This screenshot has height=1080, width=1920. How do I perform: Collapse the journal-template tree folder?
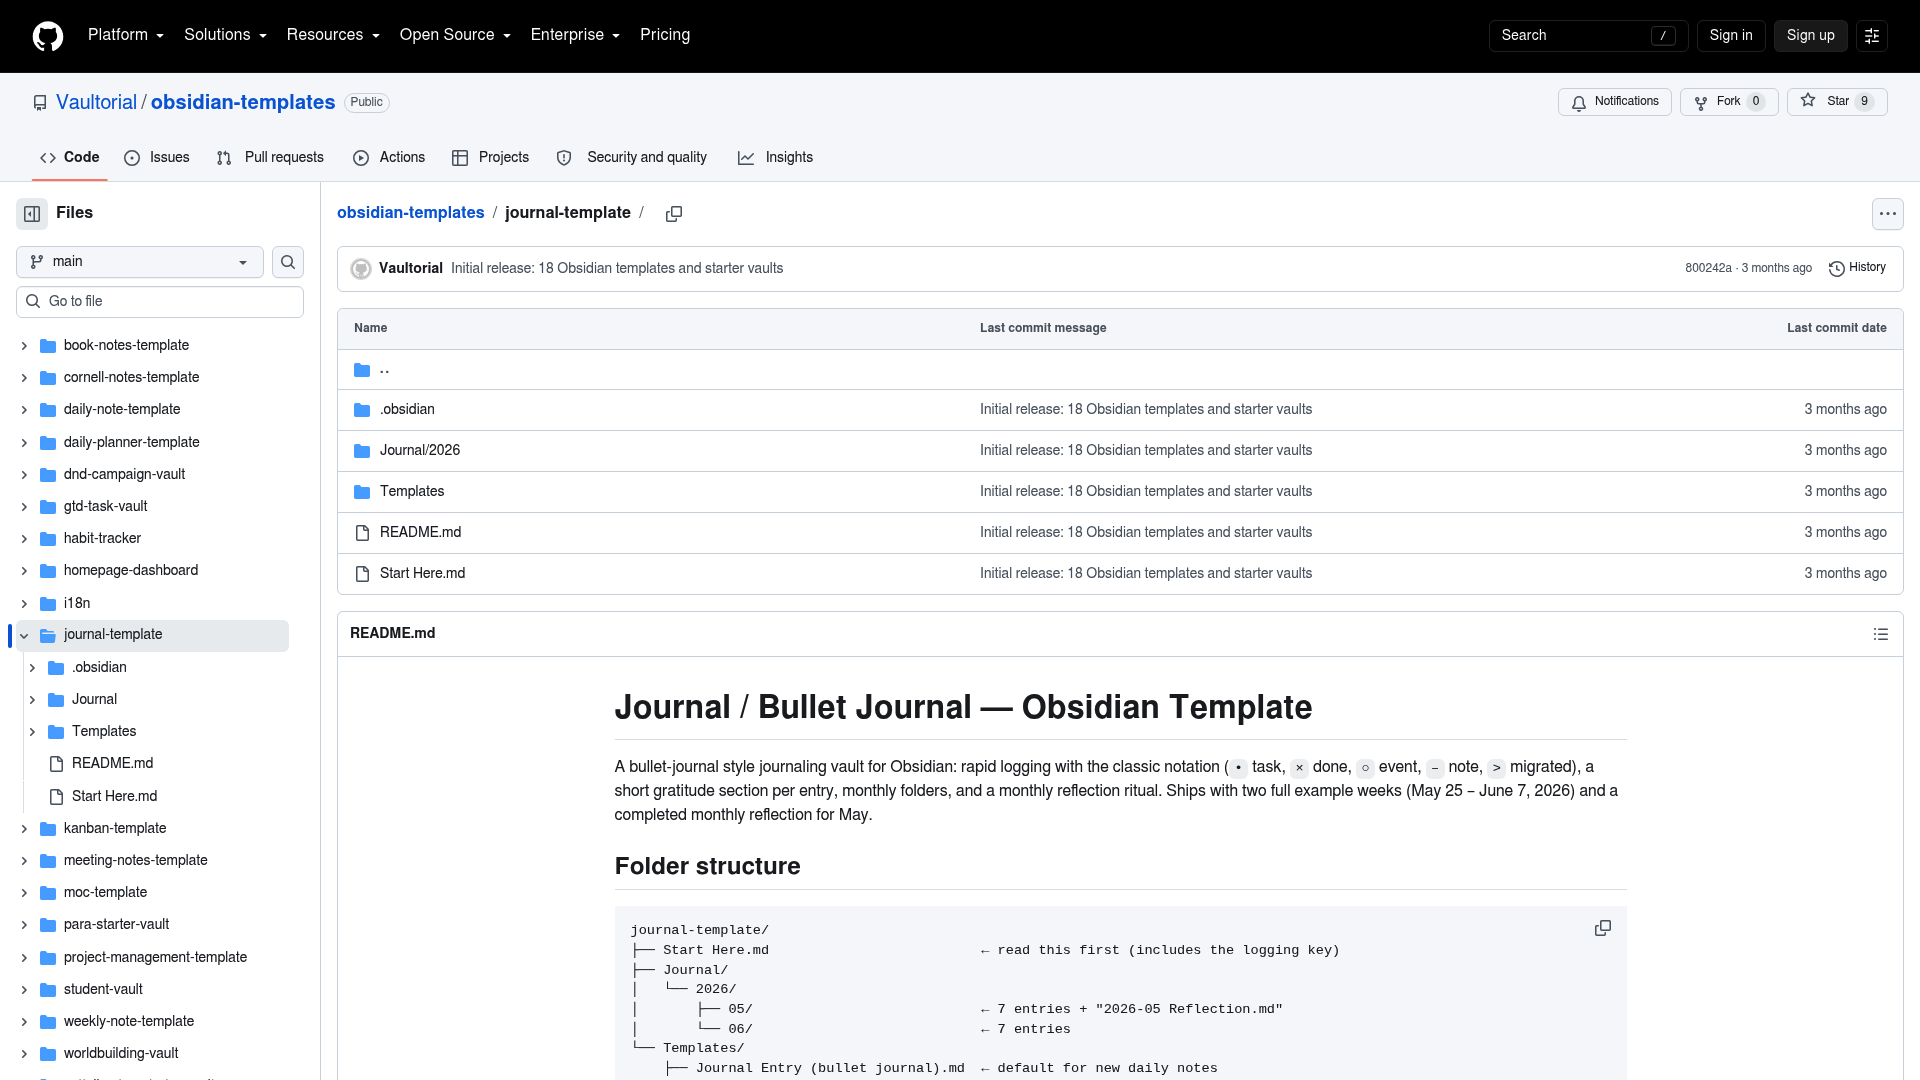(24, 636)
